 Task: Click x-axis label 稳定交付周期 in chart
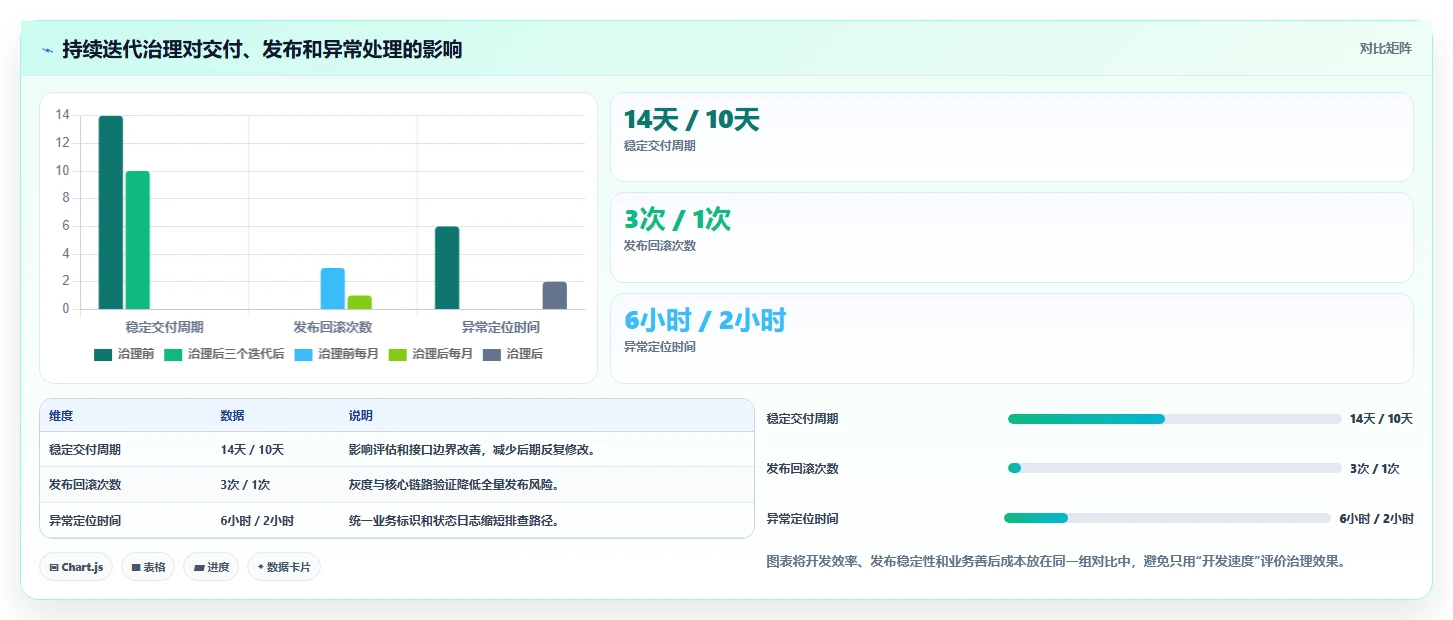point(165,327)
